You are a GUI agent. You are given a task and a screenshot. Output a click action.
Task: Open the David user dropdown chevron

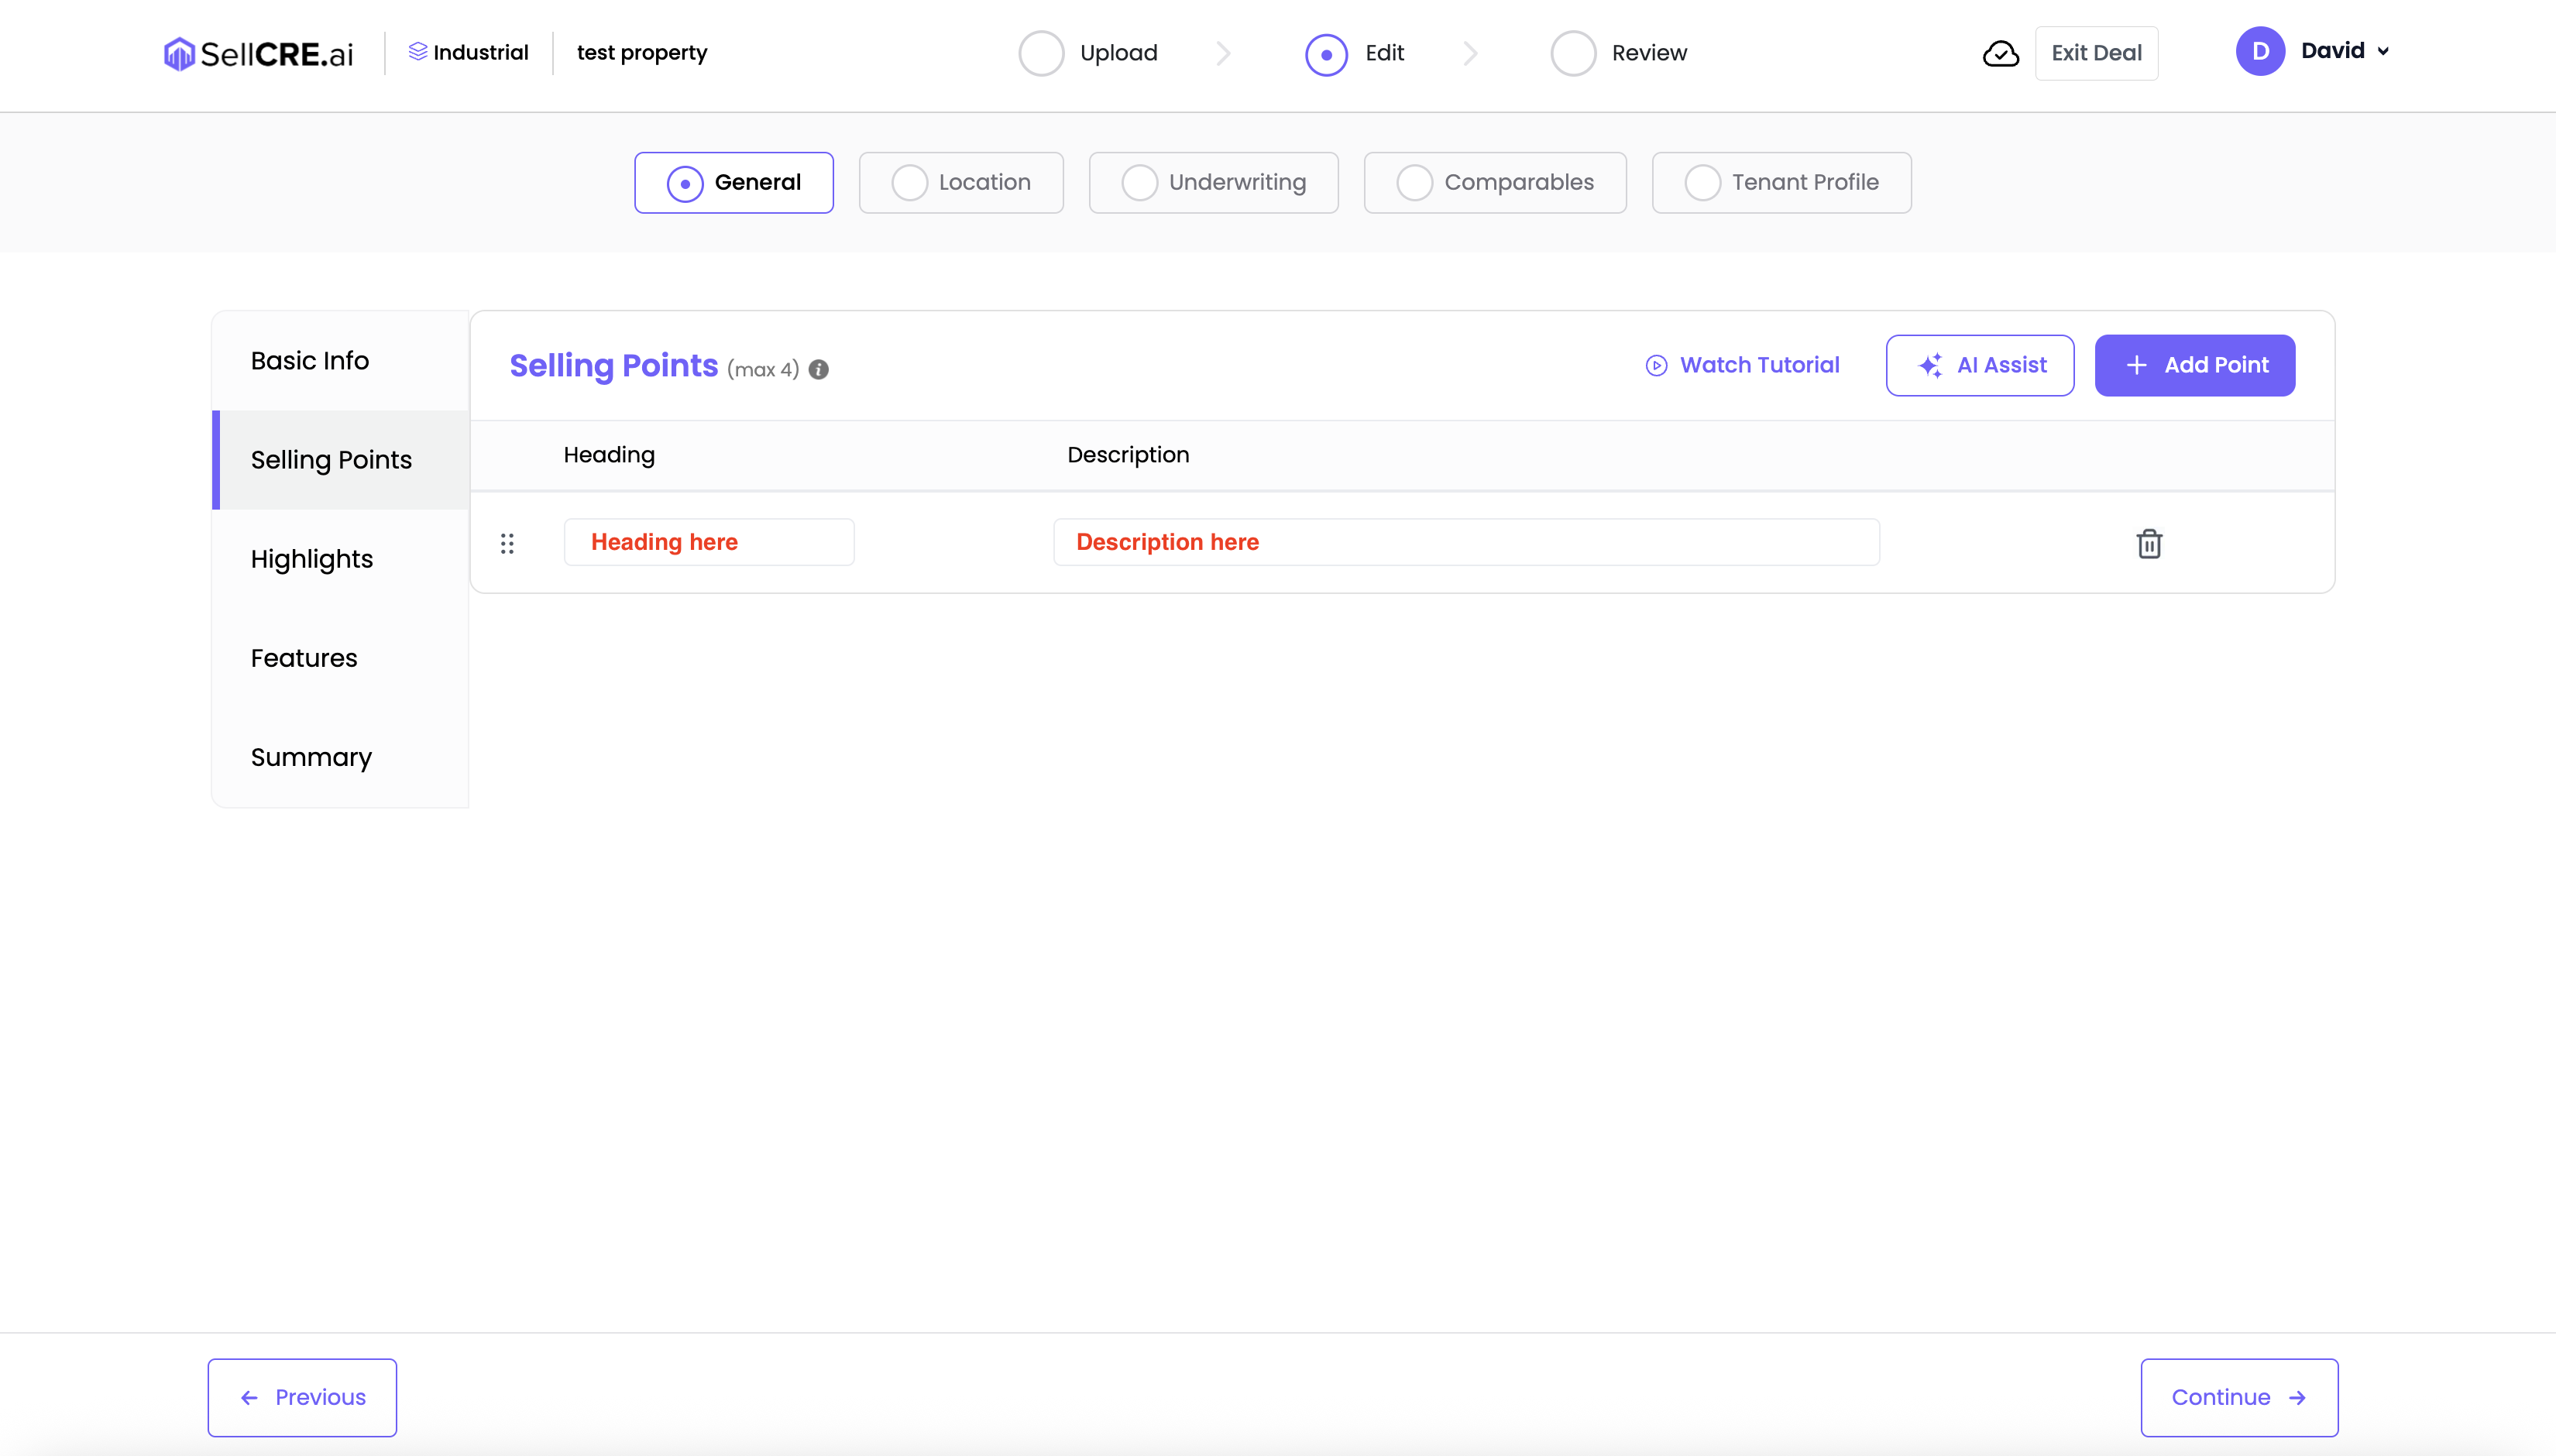pyautogui.click(x=2383, y=51)
